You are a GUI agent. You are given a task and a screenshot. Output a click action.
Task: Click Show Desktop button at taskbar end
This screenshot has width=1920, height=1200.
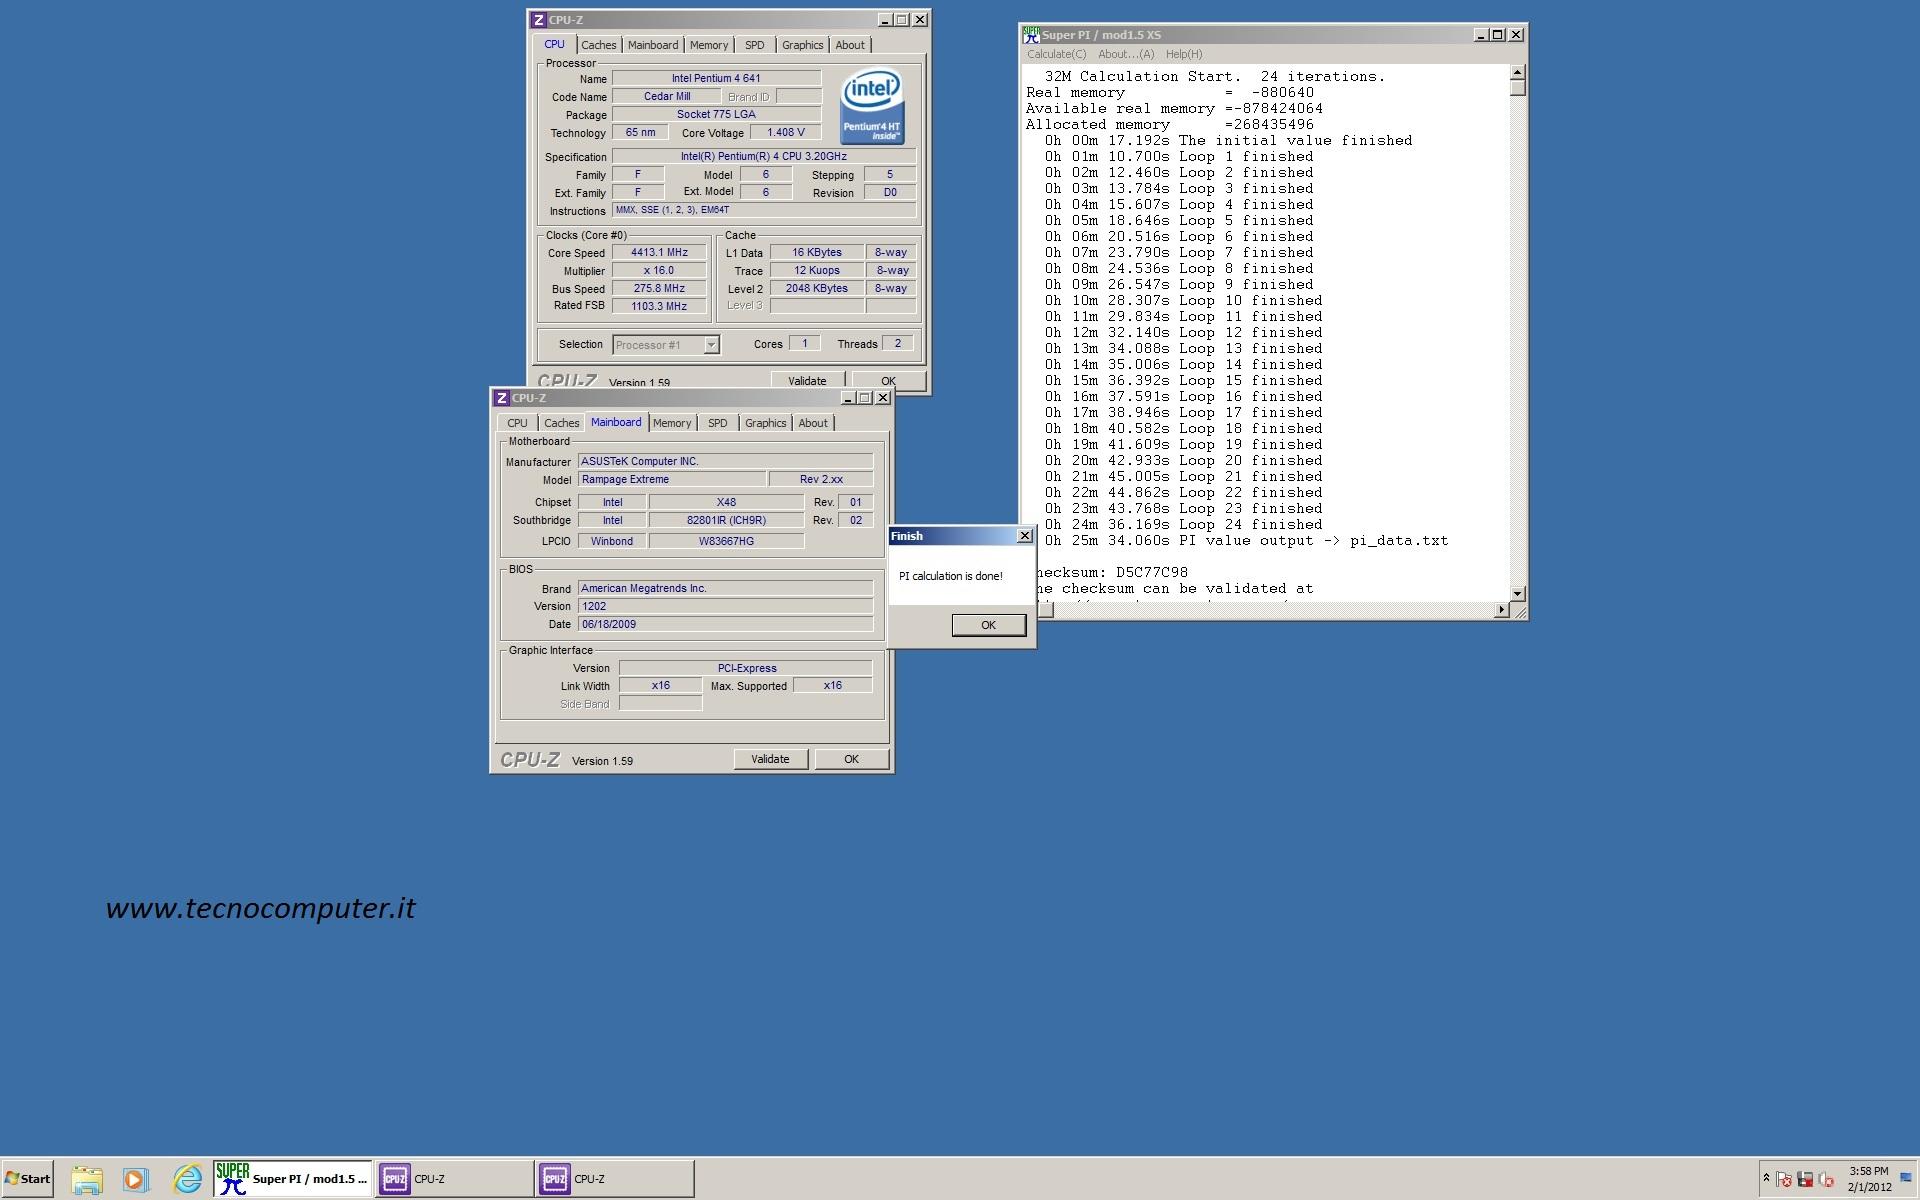click(x=1906, y=1179)
